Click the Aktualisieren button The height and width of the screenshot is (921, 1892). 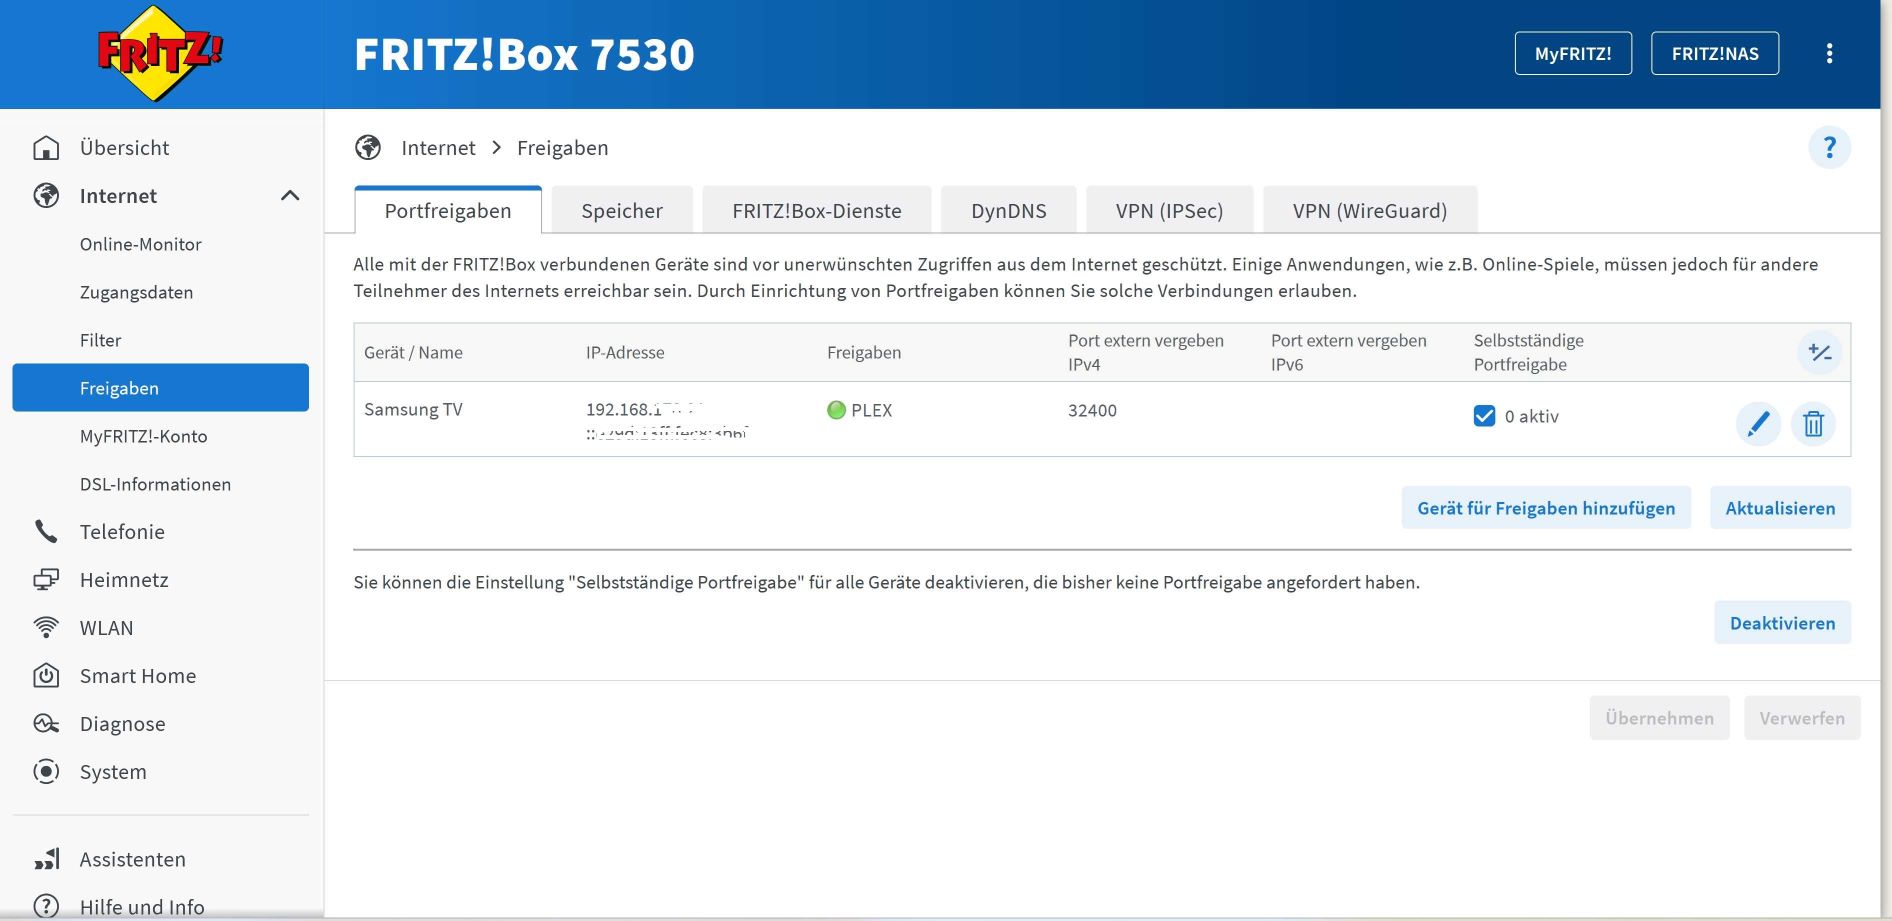click(1780, 508)
